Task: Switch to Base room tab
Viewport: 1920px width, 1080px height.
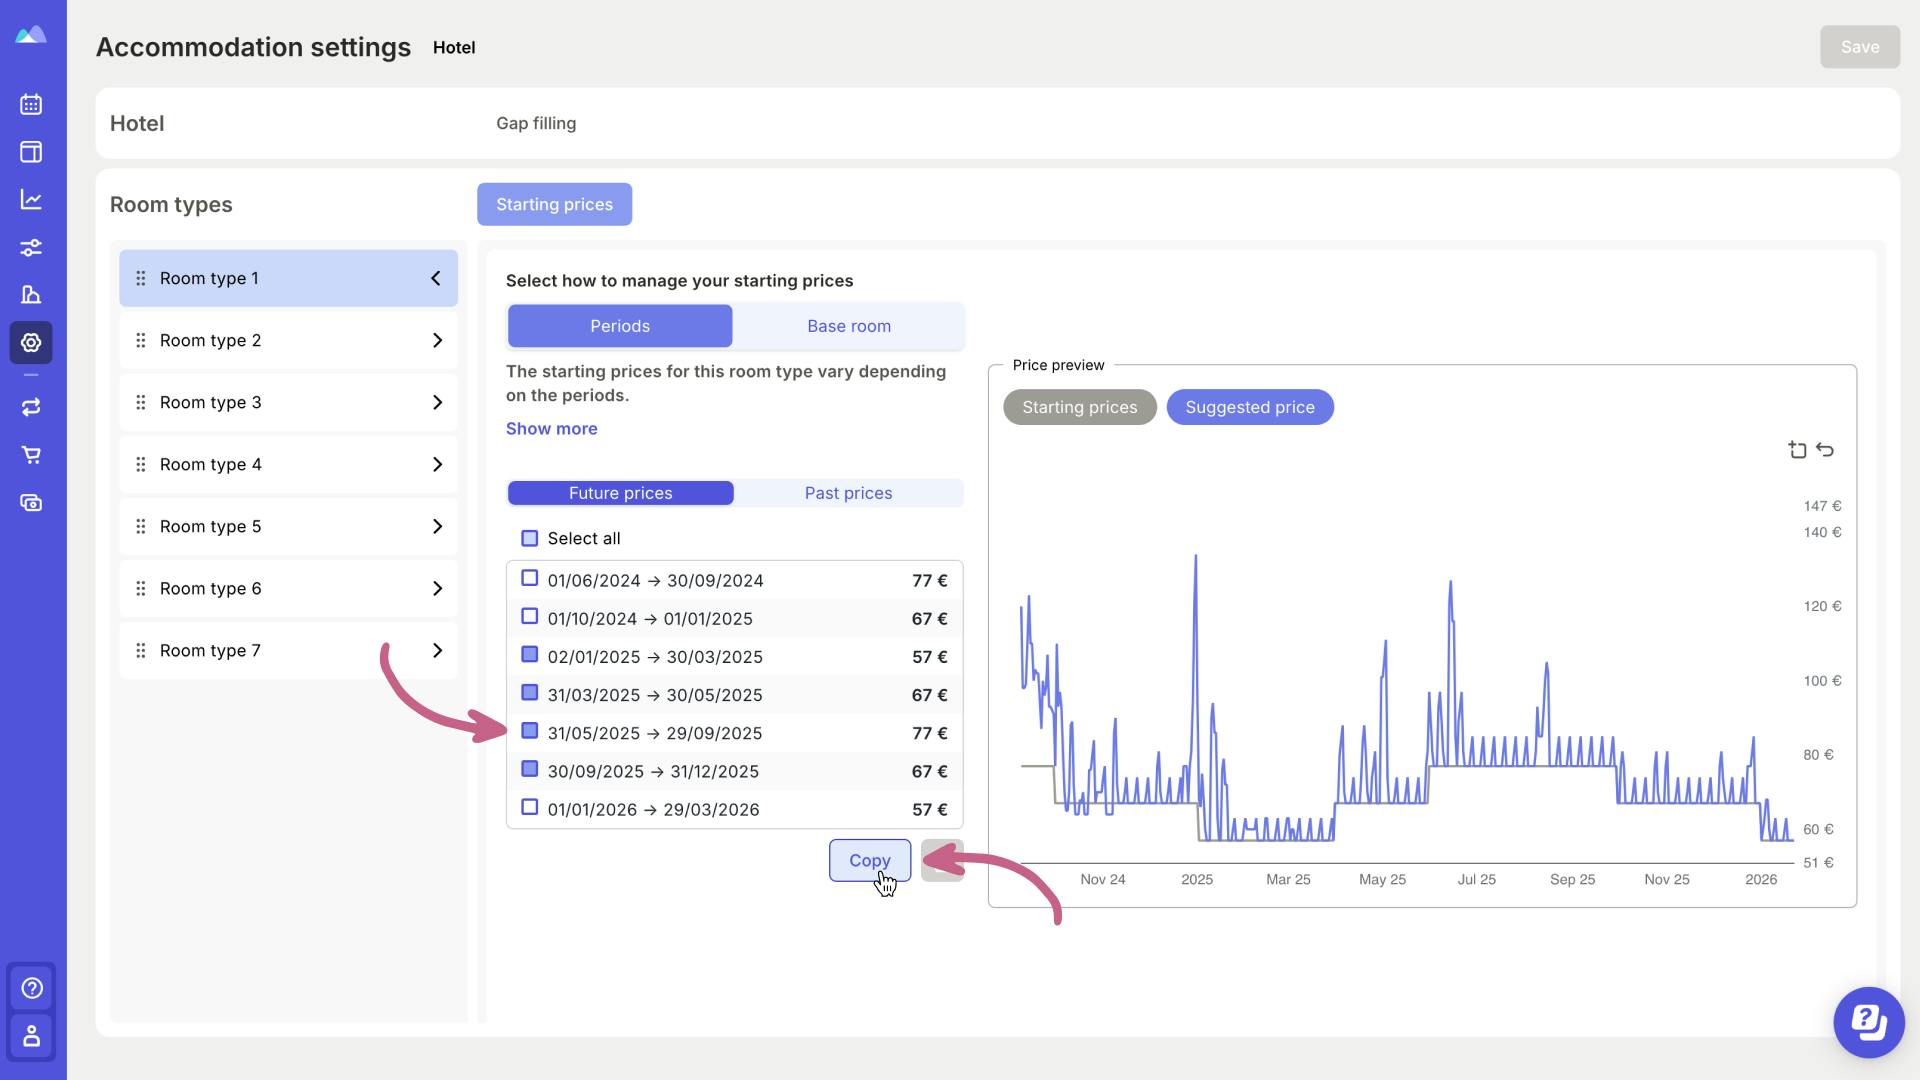Action: tap(847, 324)
